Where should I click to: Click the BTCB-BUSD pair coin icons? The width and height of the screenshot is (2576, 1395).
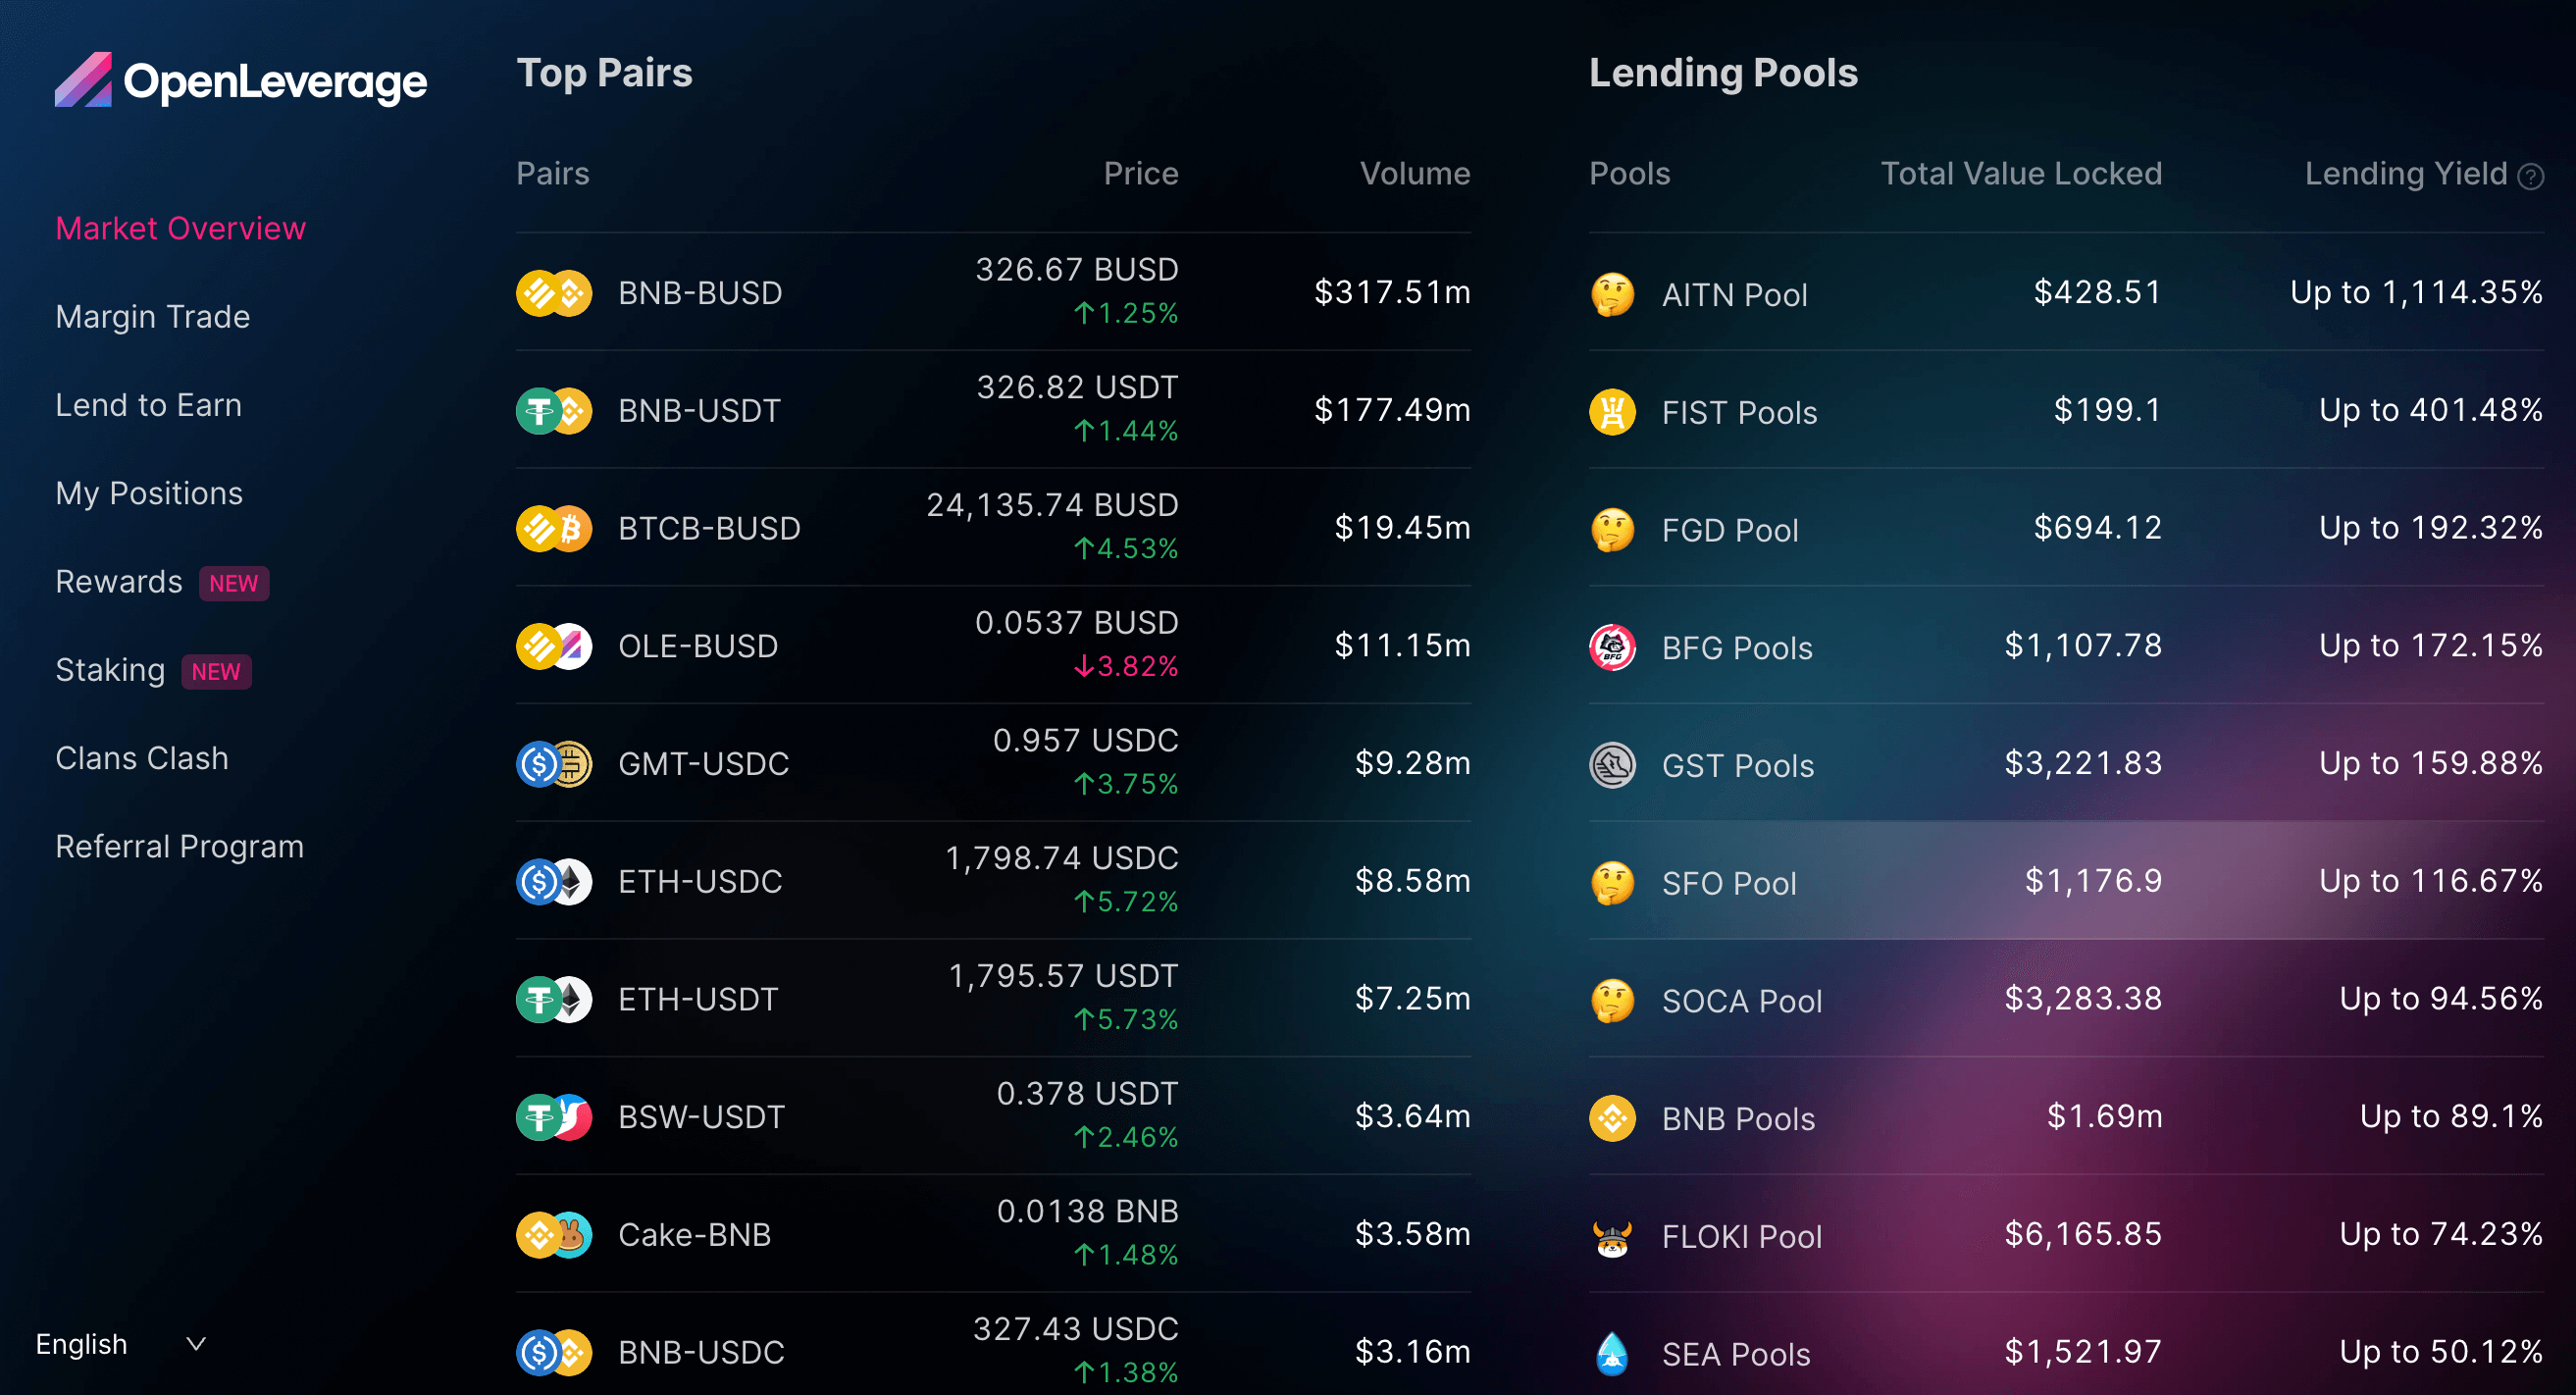(x=554, y=529)
